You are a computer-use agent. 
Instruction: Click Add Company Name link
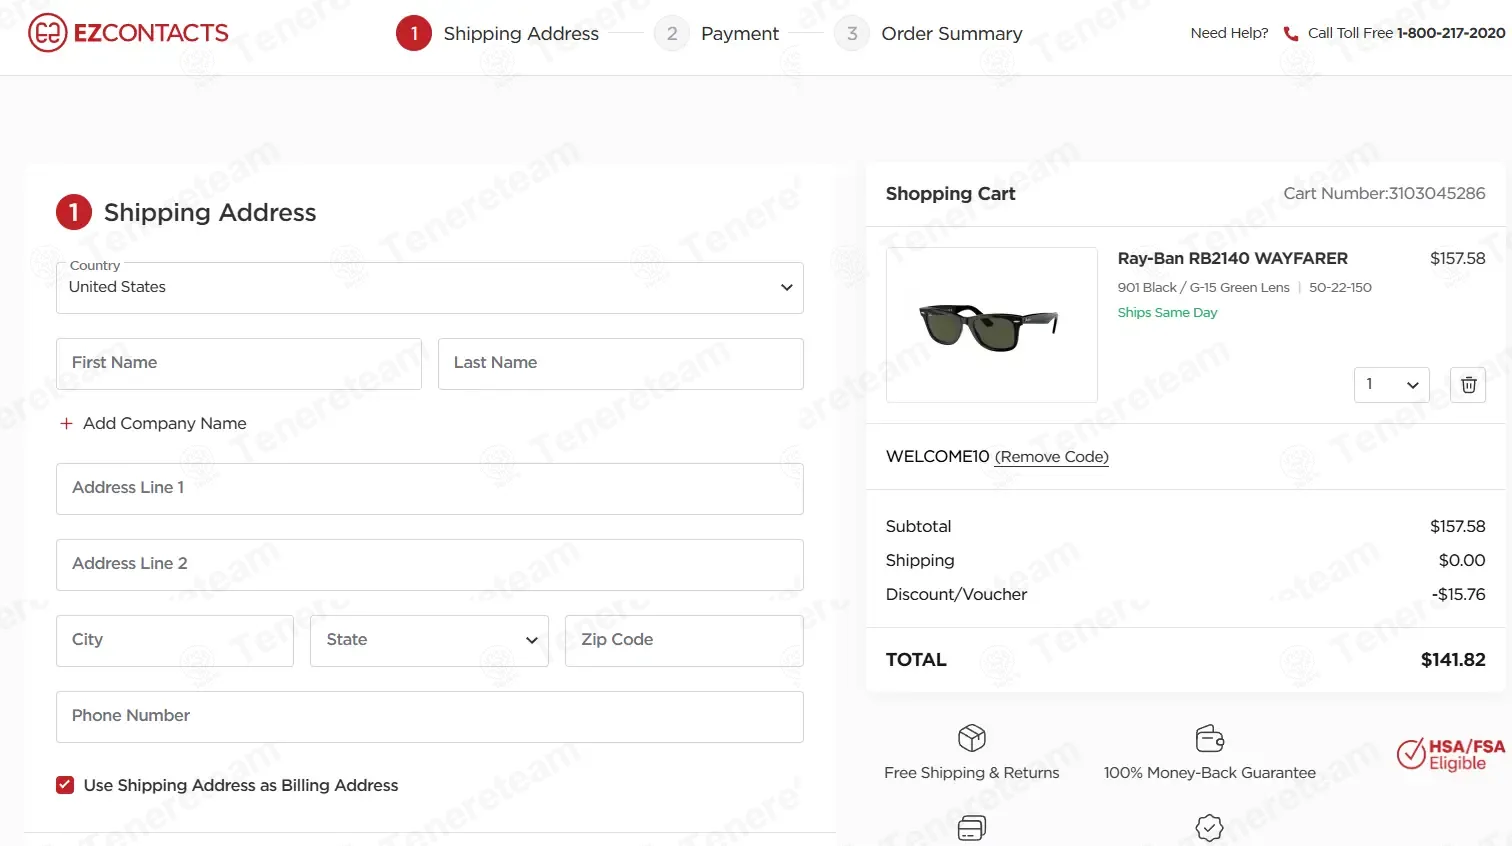pyautogui.click(x=165, y=423)
